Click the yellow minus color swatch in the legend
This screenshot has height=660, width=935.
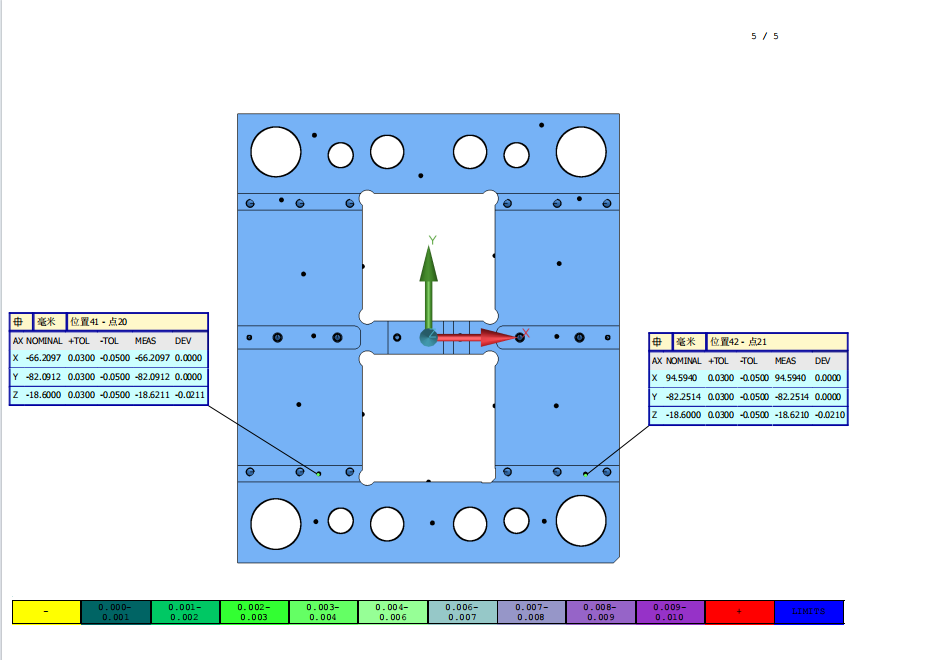(x=47, y=612)
